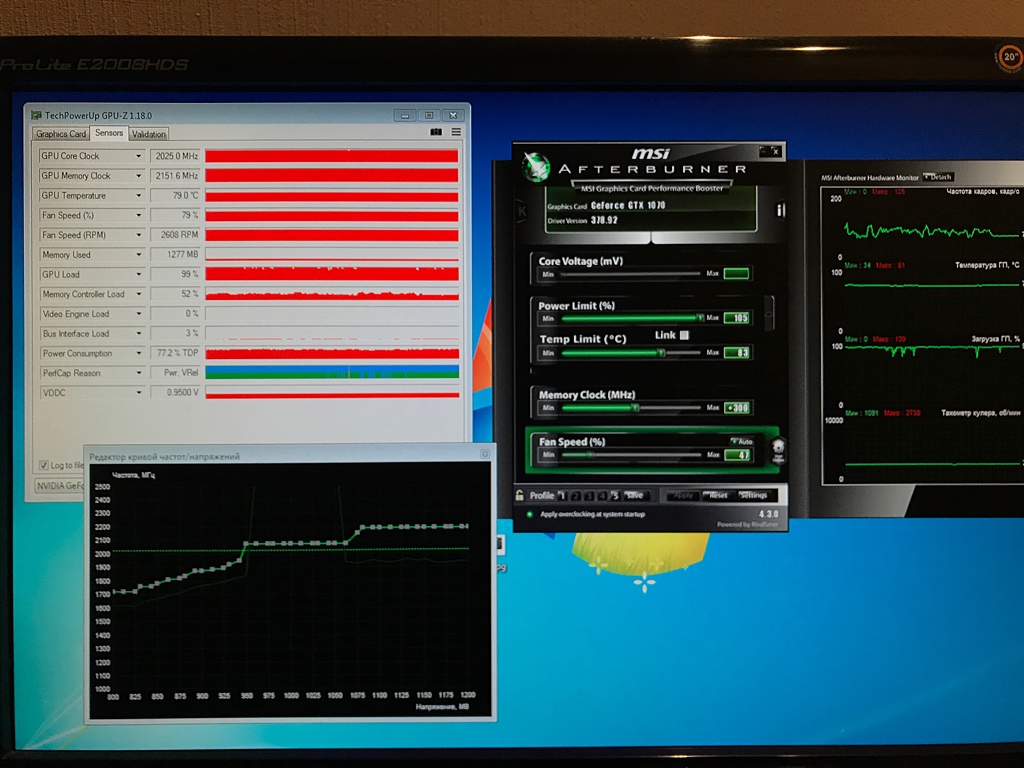The image size is (1024, 768).
Task: Select Afterburner profile slot 5
Action: pyautogui.click(x=615, y=496)
